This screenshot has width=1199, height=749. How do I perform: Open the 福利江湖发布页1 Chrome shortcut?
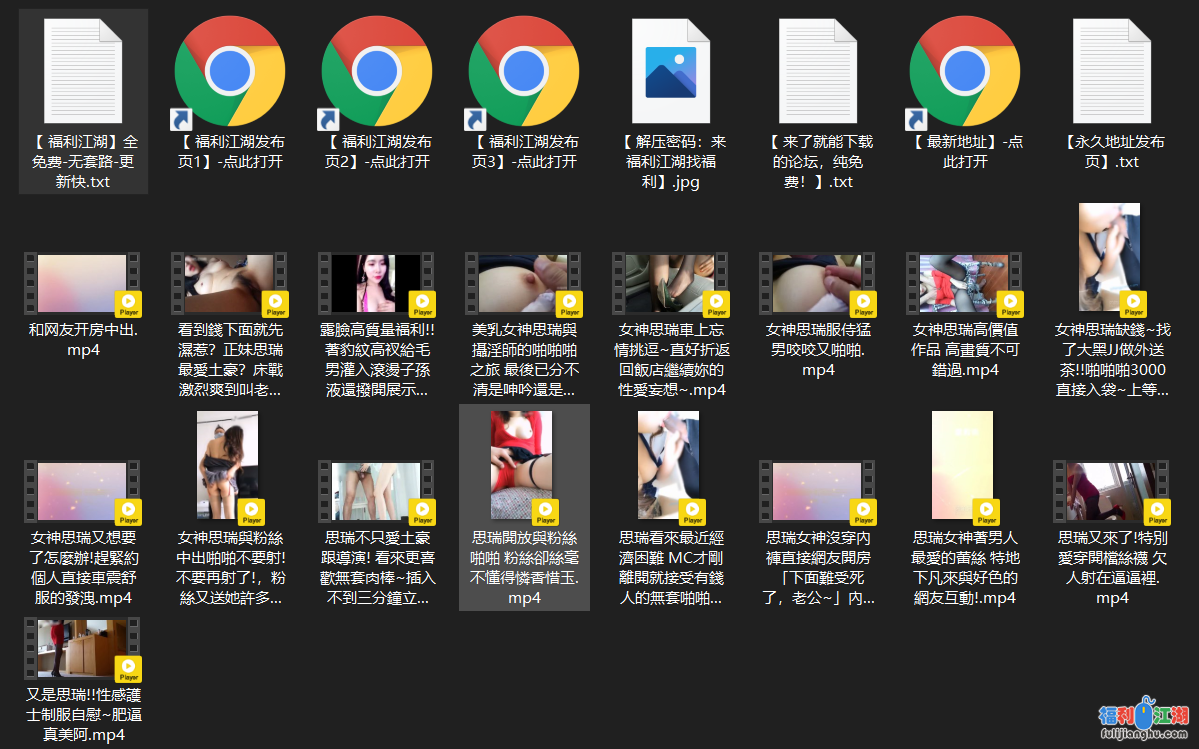click(230, 77)
